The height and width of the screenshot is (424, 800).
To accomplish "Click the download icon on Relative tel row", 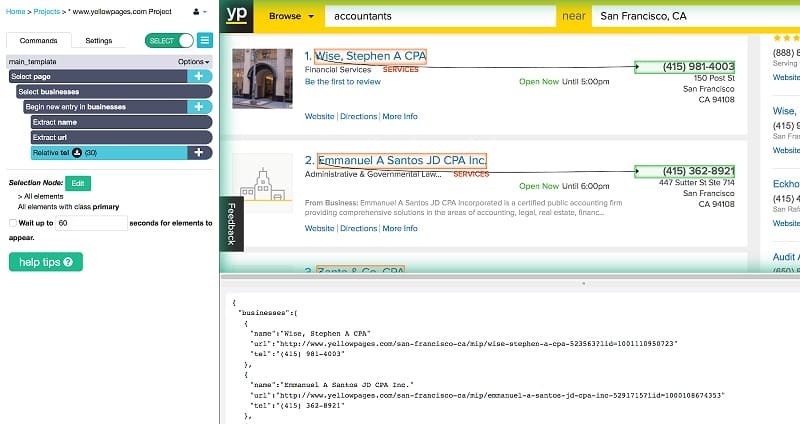I will [77, 153].
